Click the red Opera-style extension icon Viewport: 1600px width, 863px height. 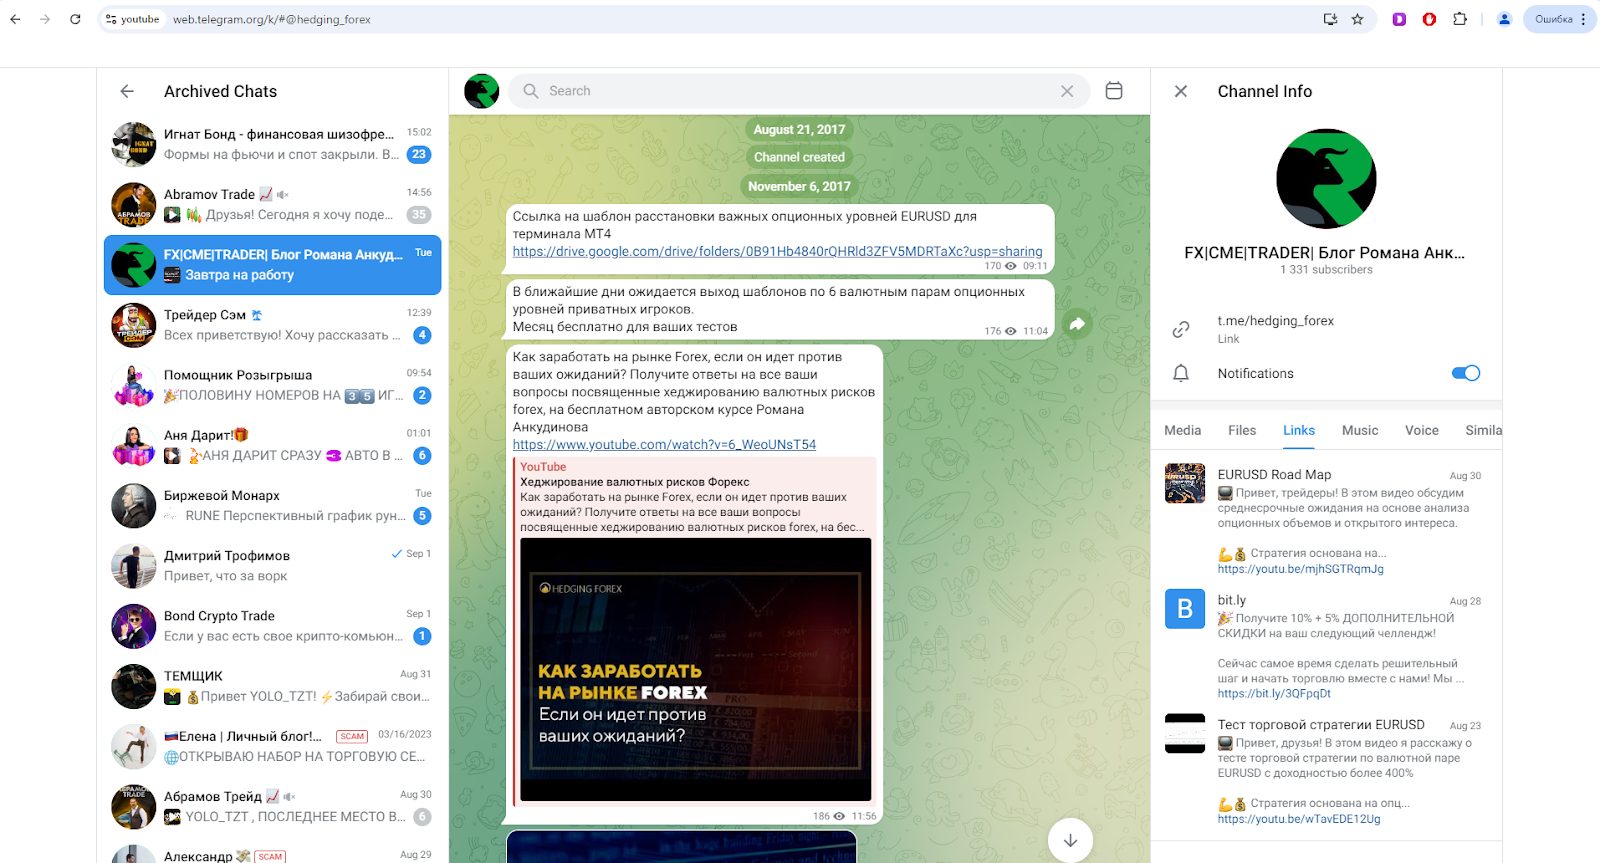[1430, 19]
